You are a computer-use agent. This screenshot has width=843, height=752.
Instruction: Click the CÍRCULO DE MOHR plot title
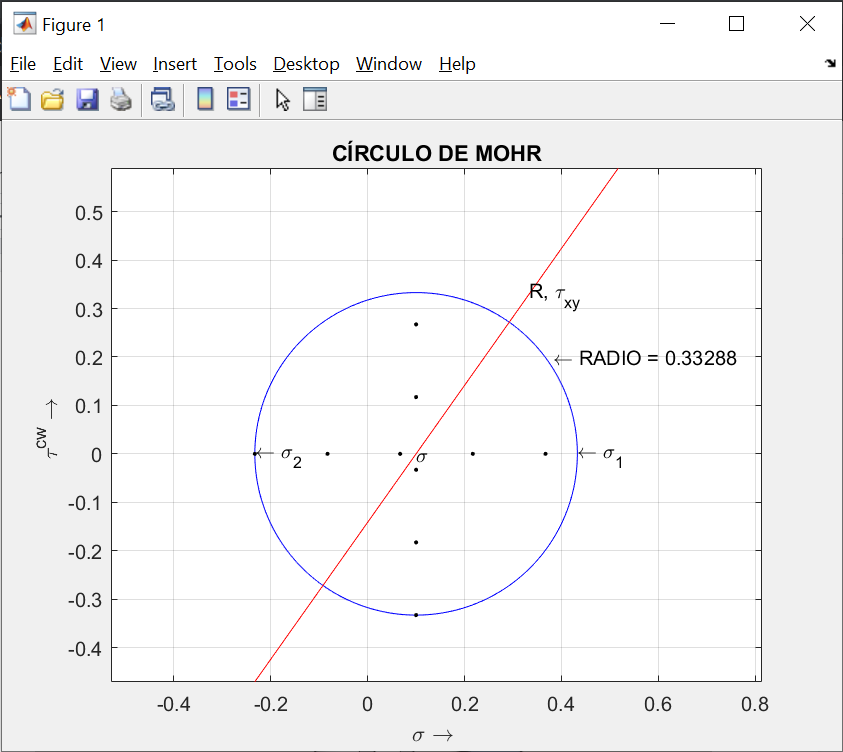pos(437,154)
